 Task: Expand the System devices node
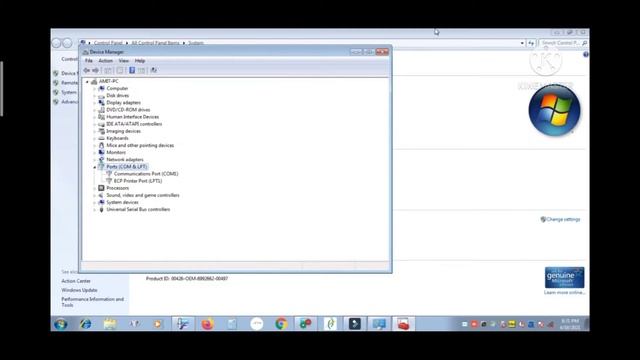(x=94, y=202)
